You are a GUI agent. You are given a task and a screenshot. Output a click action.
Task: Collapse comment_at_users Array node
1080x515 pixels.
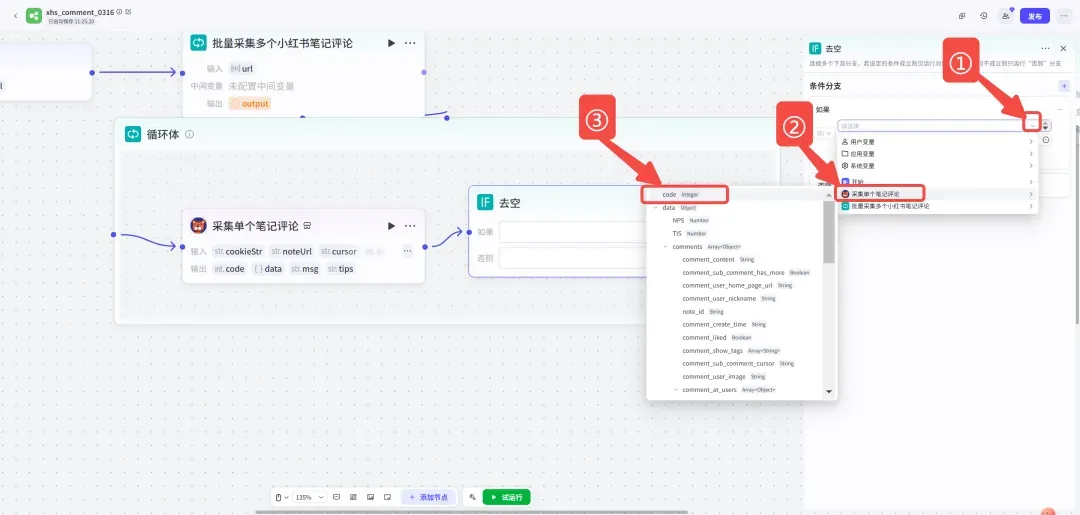[x=675, y=390]
